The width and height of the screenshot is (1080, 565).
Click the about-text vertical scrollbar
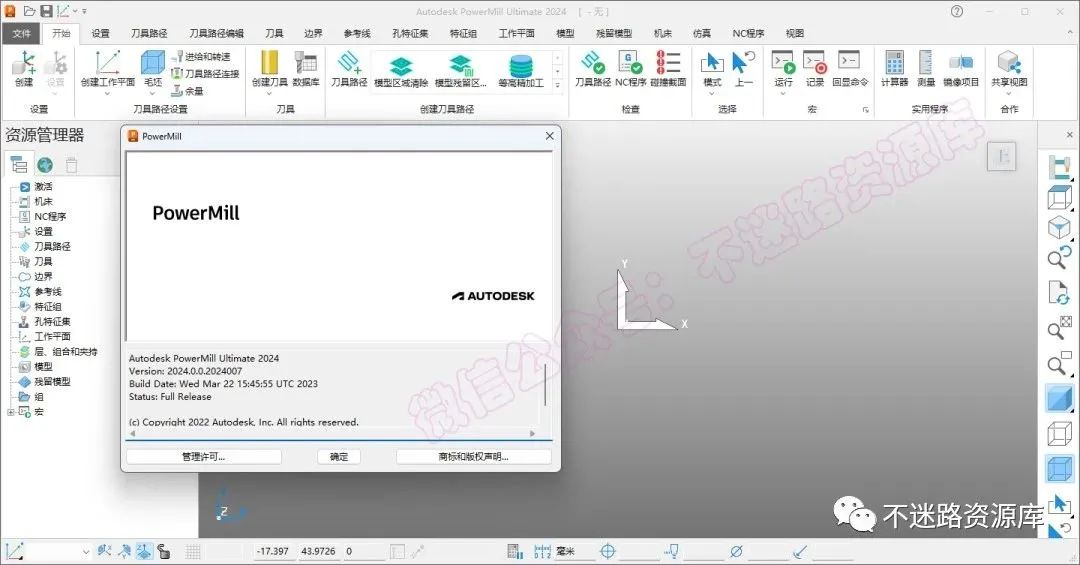(546, 384)
